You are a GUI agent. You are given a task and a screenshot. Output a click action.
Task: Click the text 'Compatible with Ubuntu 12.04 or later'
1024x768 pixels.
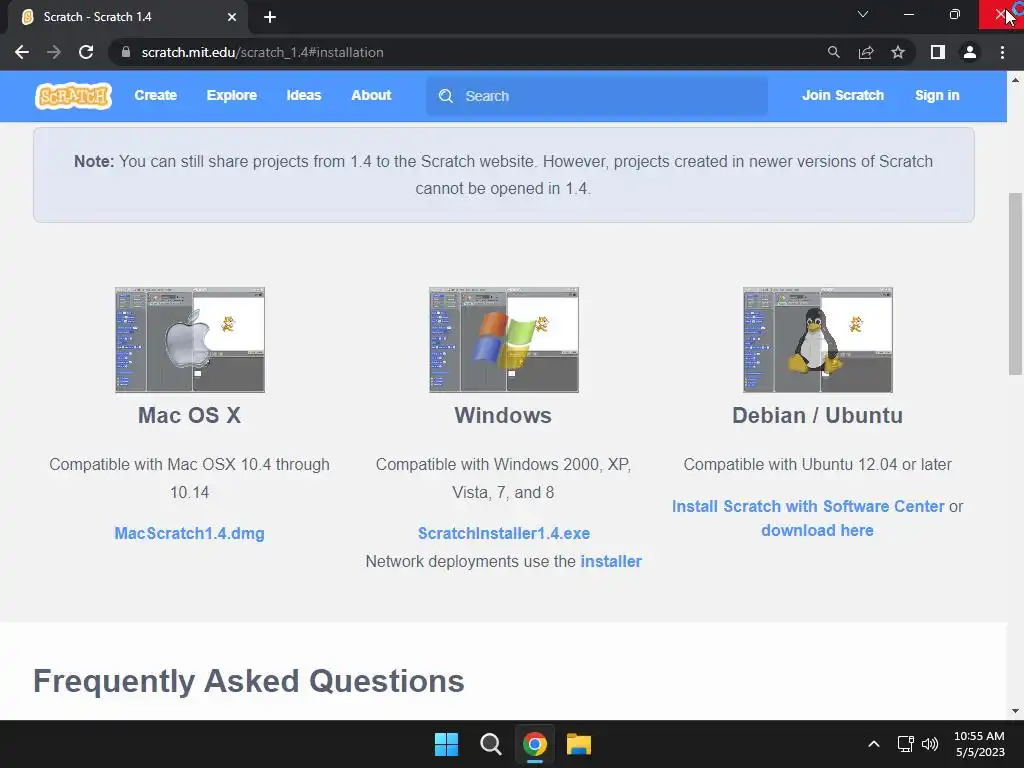(x=818, y=464)
